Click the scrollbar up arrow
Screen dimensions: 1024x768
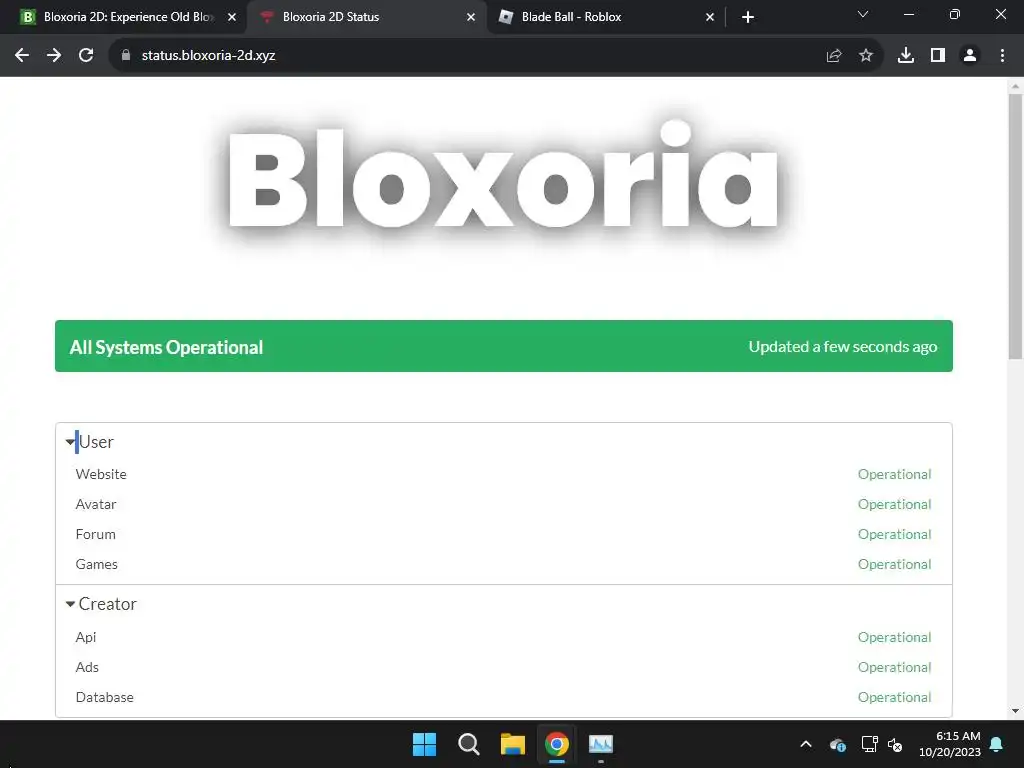1015,86
